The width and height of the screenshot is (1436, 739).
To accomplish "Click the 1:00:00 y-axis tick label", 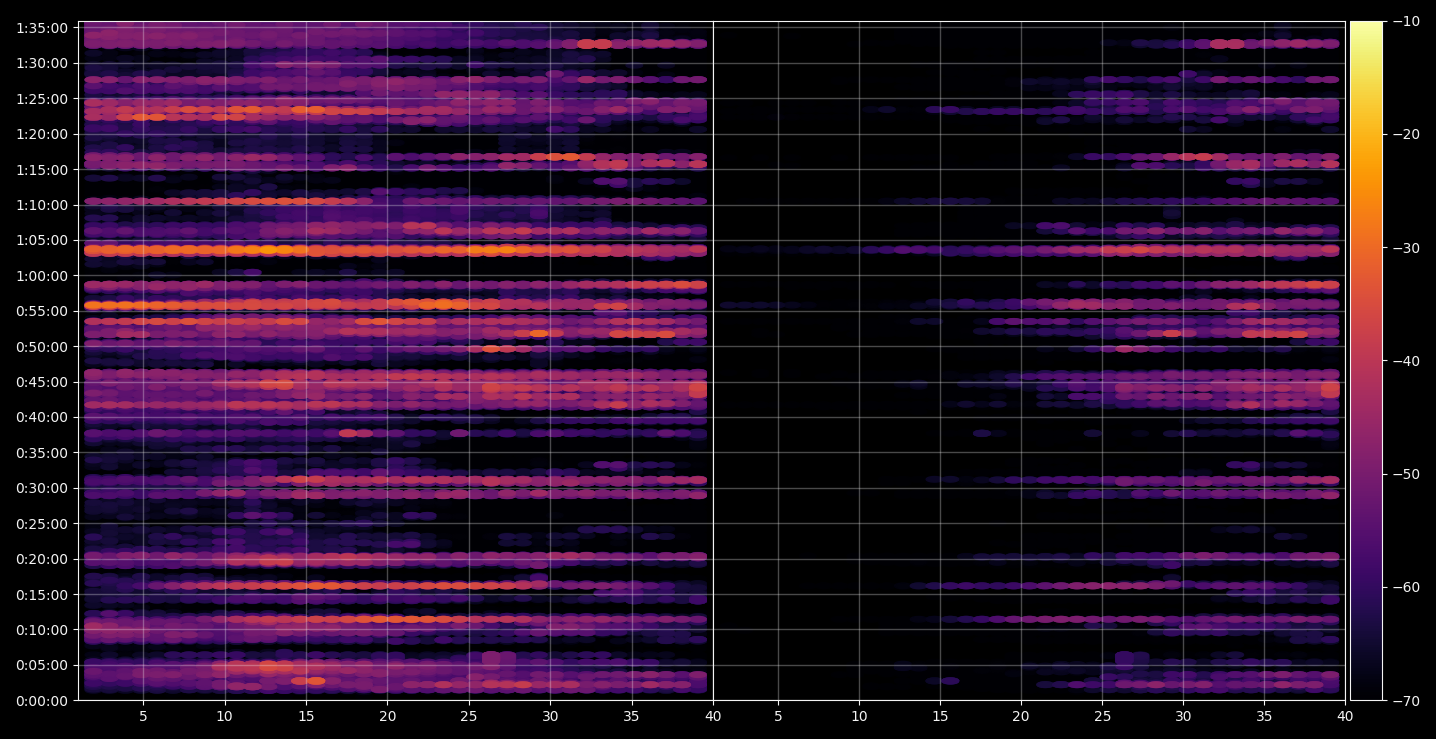I will click(42, 276).
